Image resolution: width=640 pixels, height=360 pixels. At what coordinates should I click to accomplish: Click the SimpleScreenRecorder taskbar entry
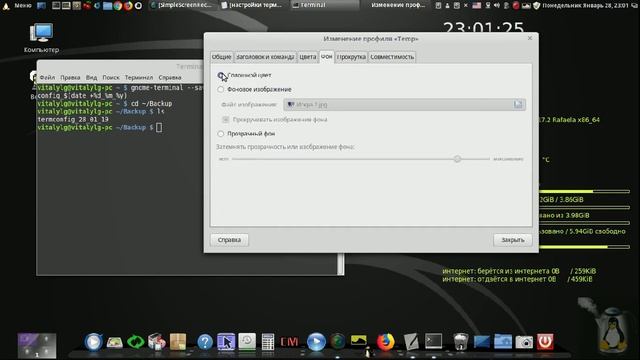click(182, 5)
